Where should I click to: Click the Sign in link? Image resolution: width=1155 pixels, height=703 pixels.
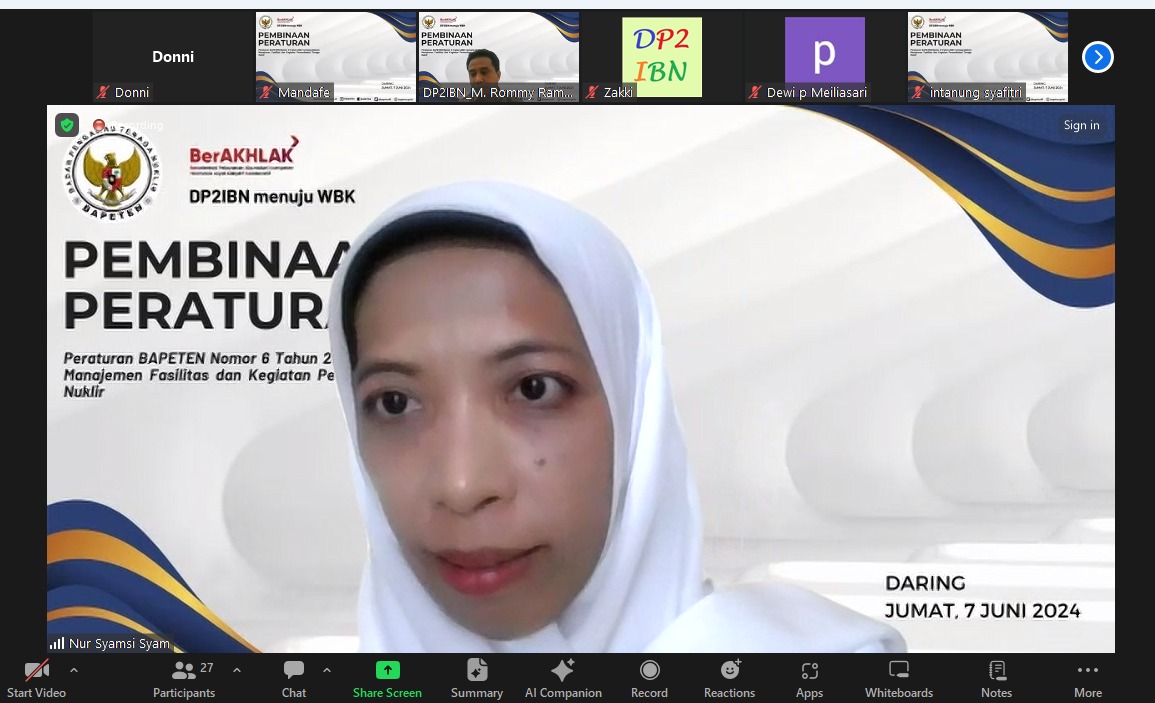[1081, 125]
